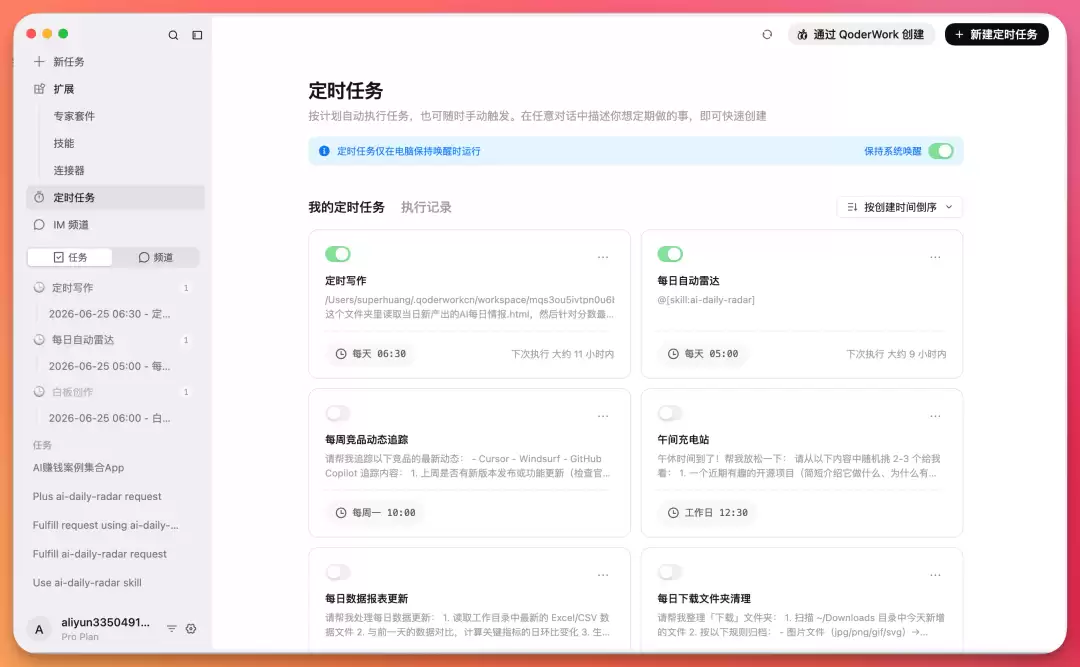Open the 按创建时间倒序 sort dropdown

coord(900,207)
